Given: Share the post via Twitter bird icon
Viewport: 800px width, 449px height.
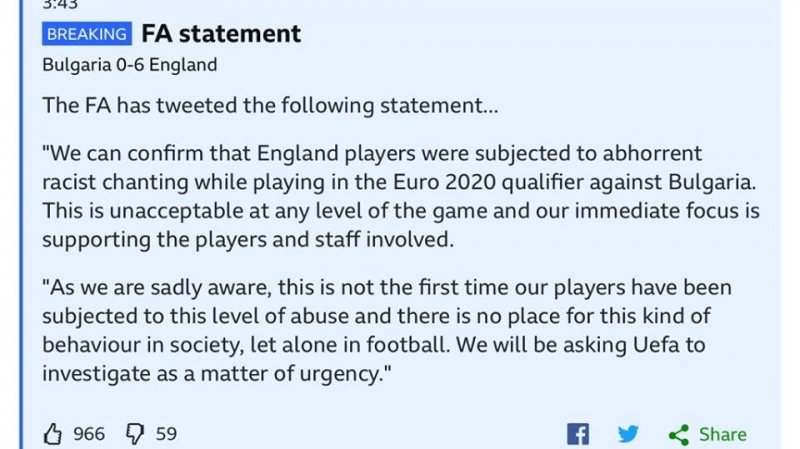Looking at the screenshot, I should (628, 434).
